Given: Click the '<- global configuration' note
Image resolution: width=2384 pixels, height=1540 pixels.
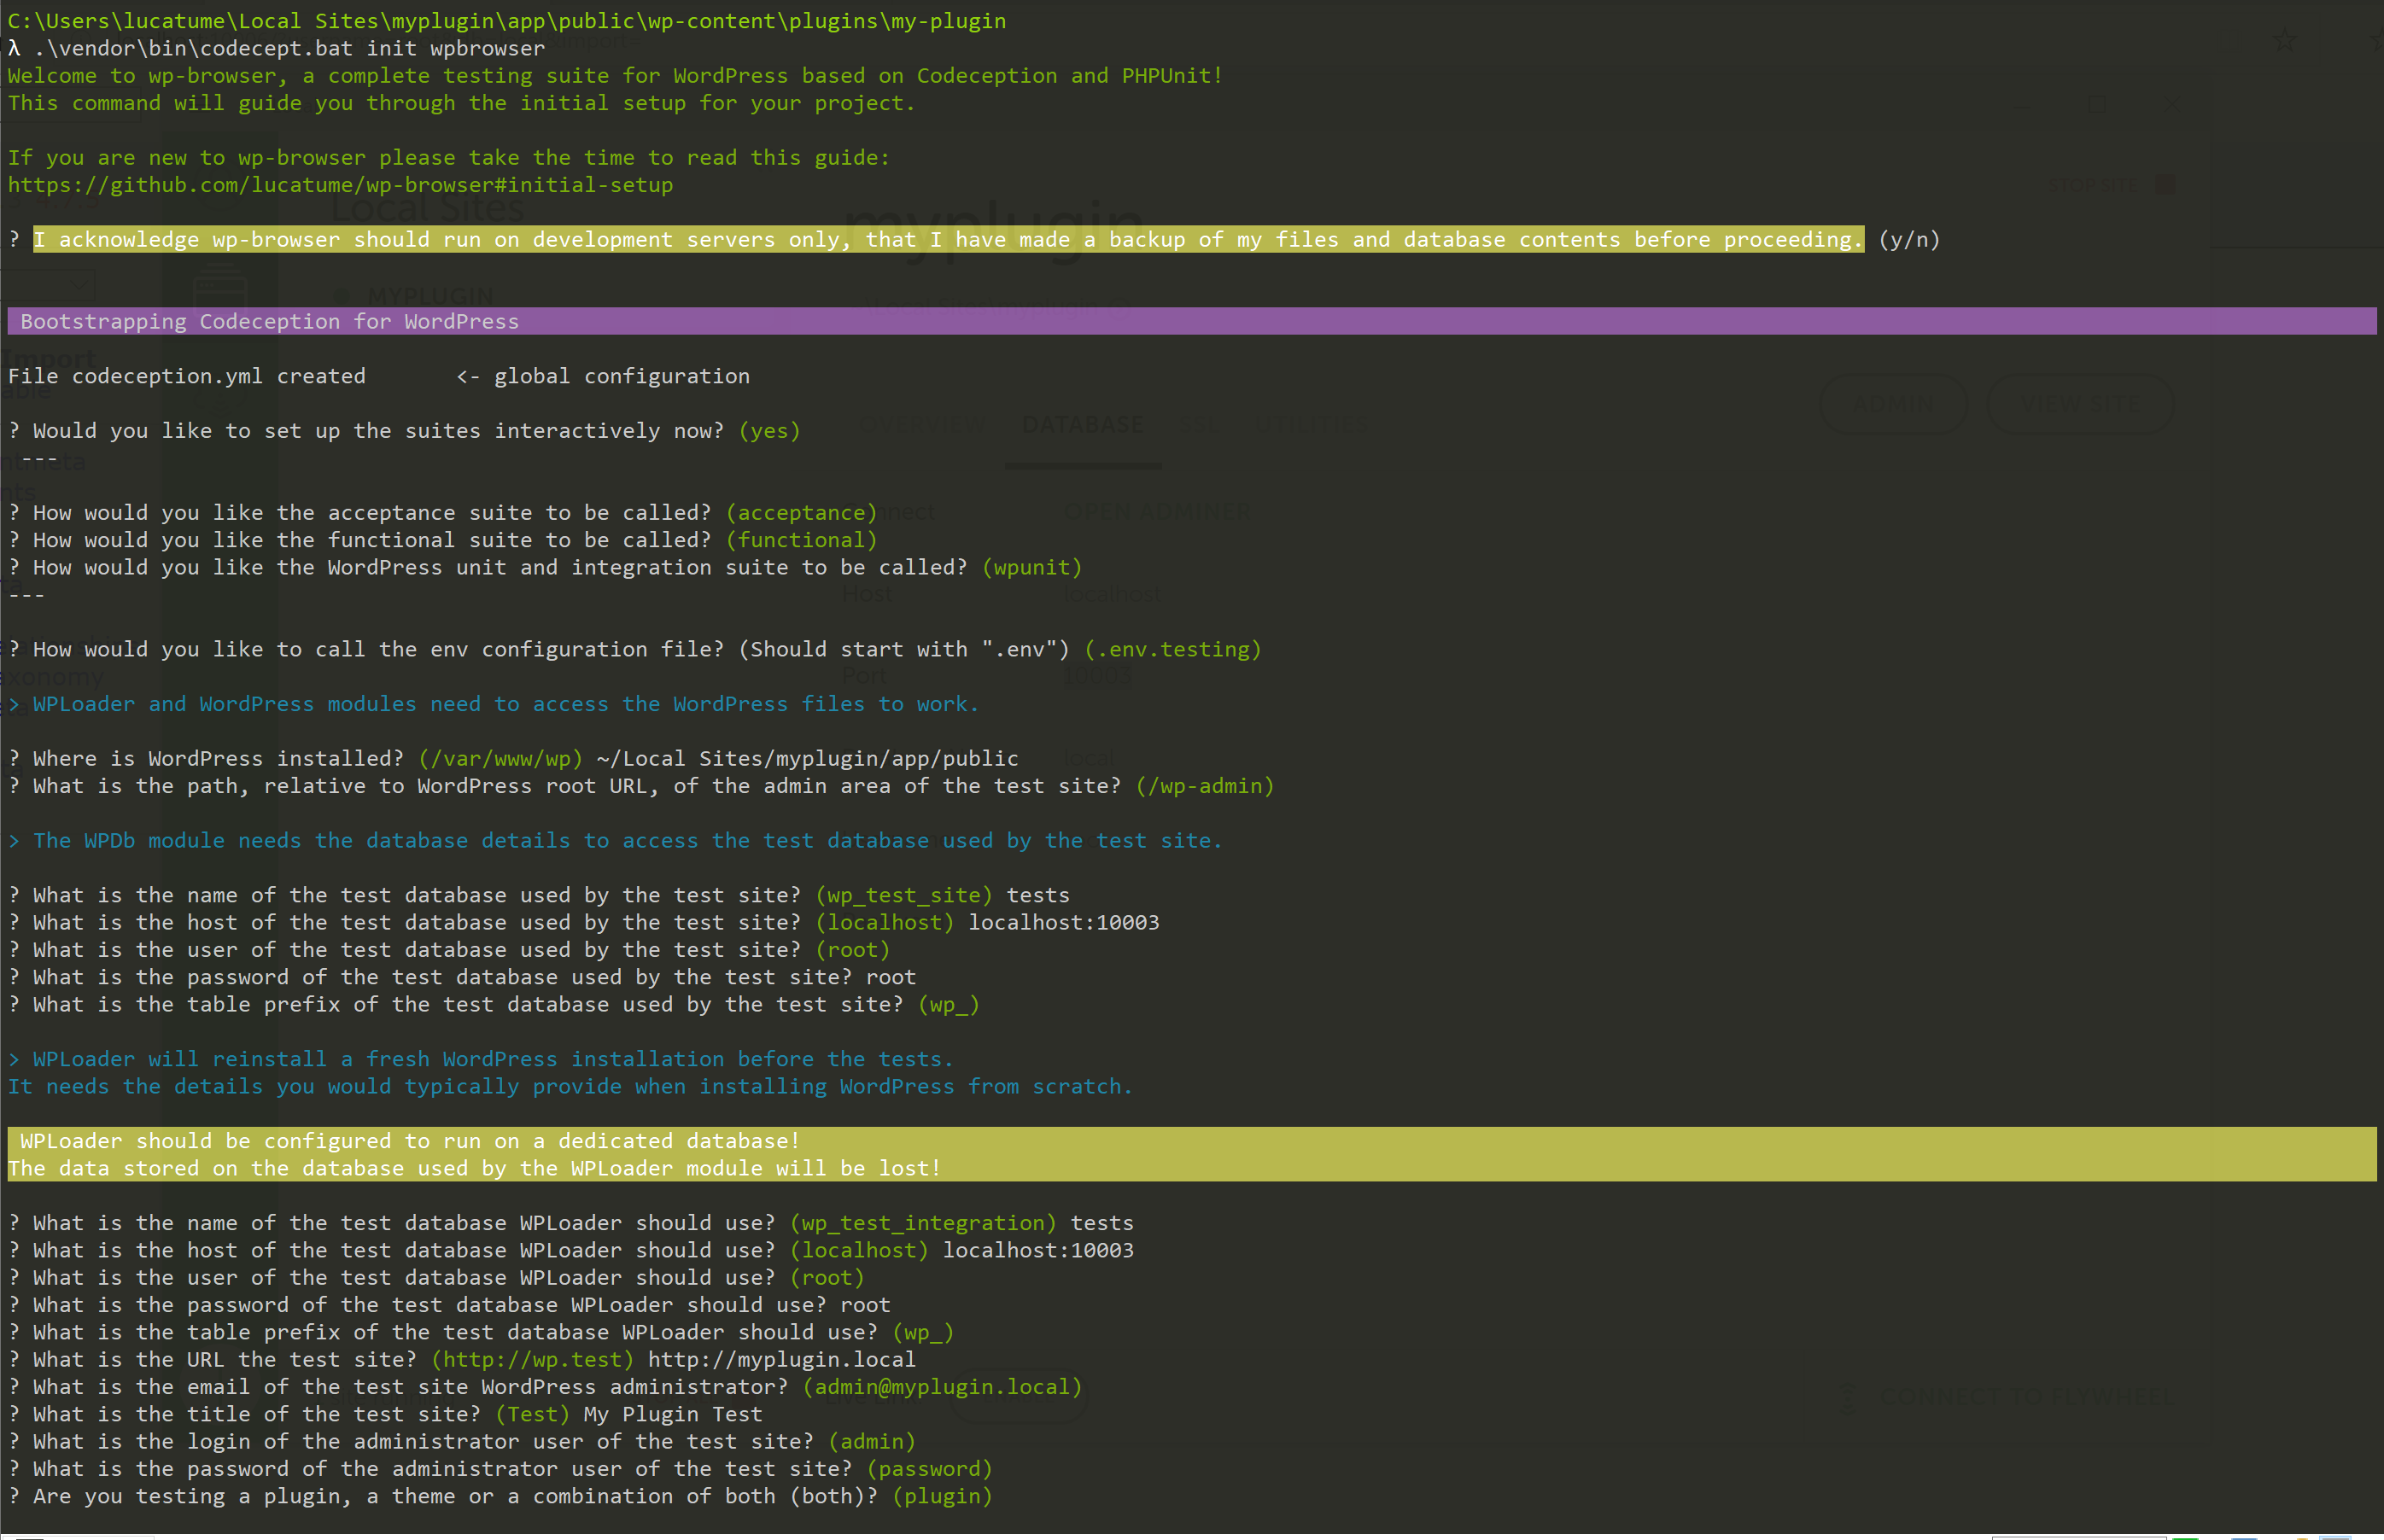Looking at the screenshot, I should coord(603,376).
